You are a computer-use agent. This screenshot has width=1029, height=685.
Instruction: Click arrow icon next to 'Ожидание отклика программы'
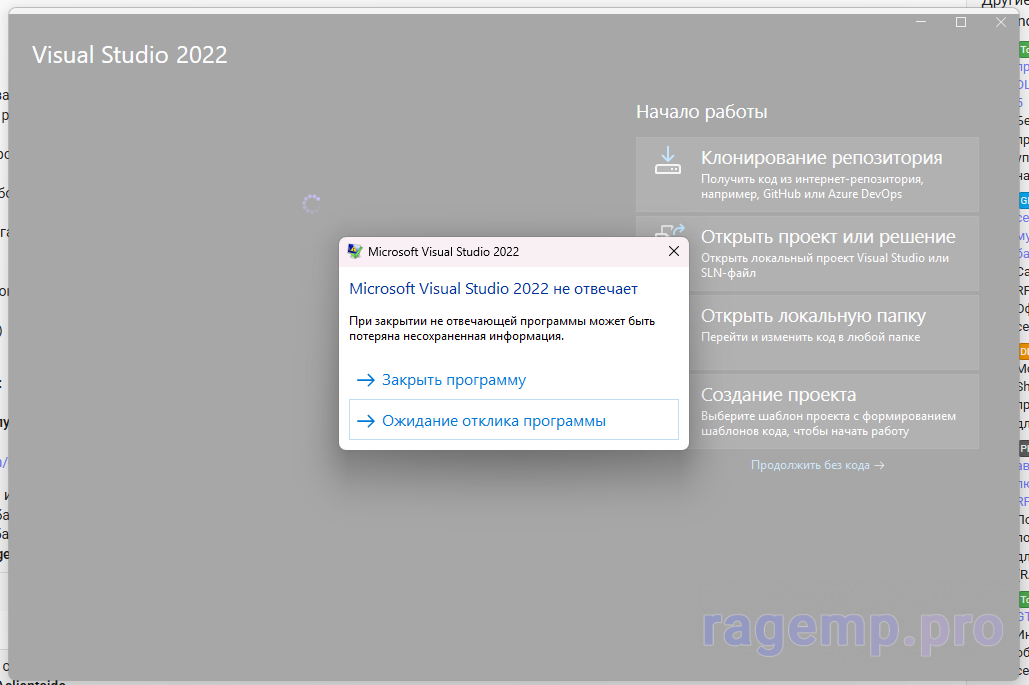click(x=366, y=421)
